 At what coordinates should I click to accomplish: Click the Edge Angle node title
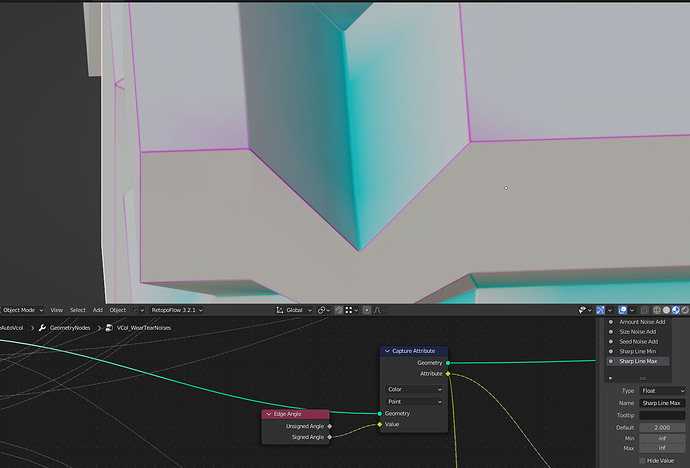[x=287, y=414]
